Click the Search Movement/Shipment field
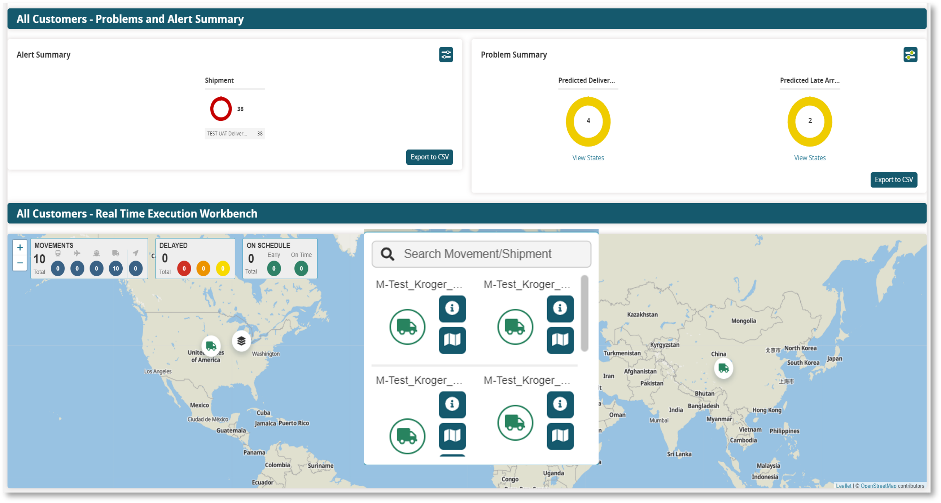 [x=480, y=255]
